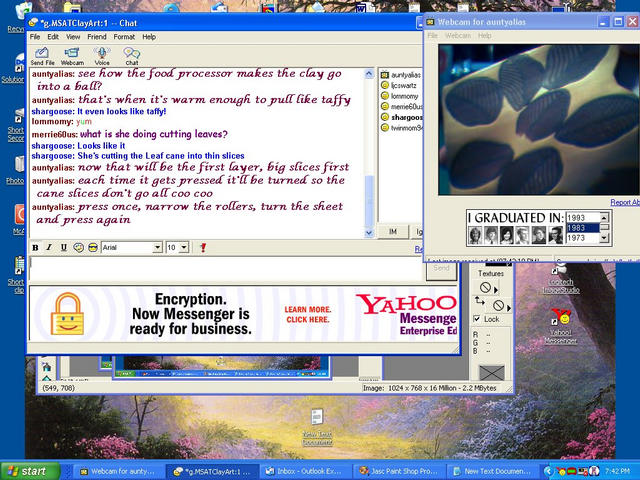Toggle bold text formatting

click(36, 247)
